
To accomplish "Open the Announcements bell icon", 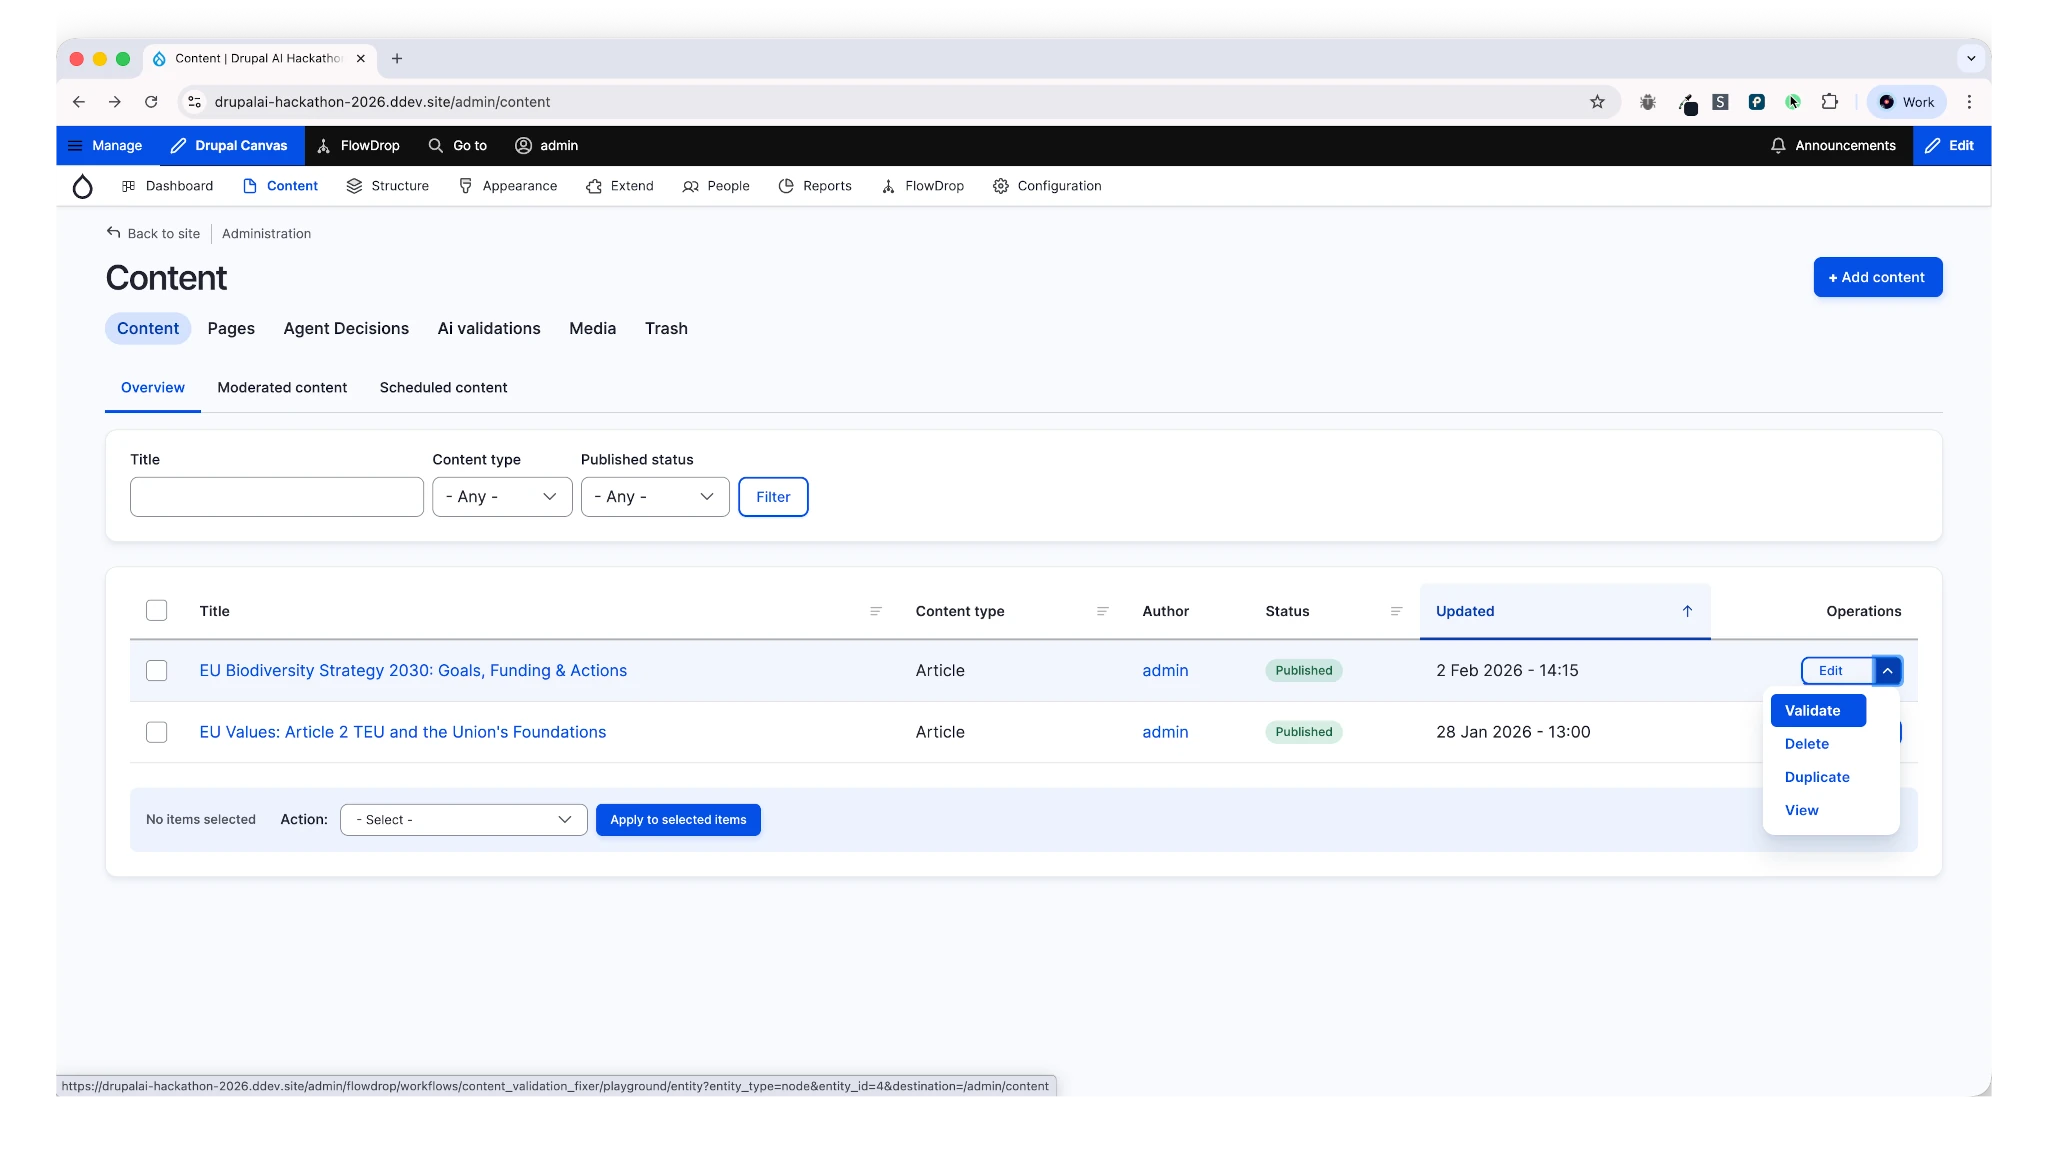I will [1777, 146].
